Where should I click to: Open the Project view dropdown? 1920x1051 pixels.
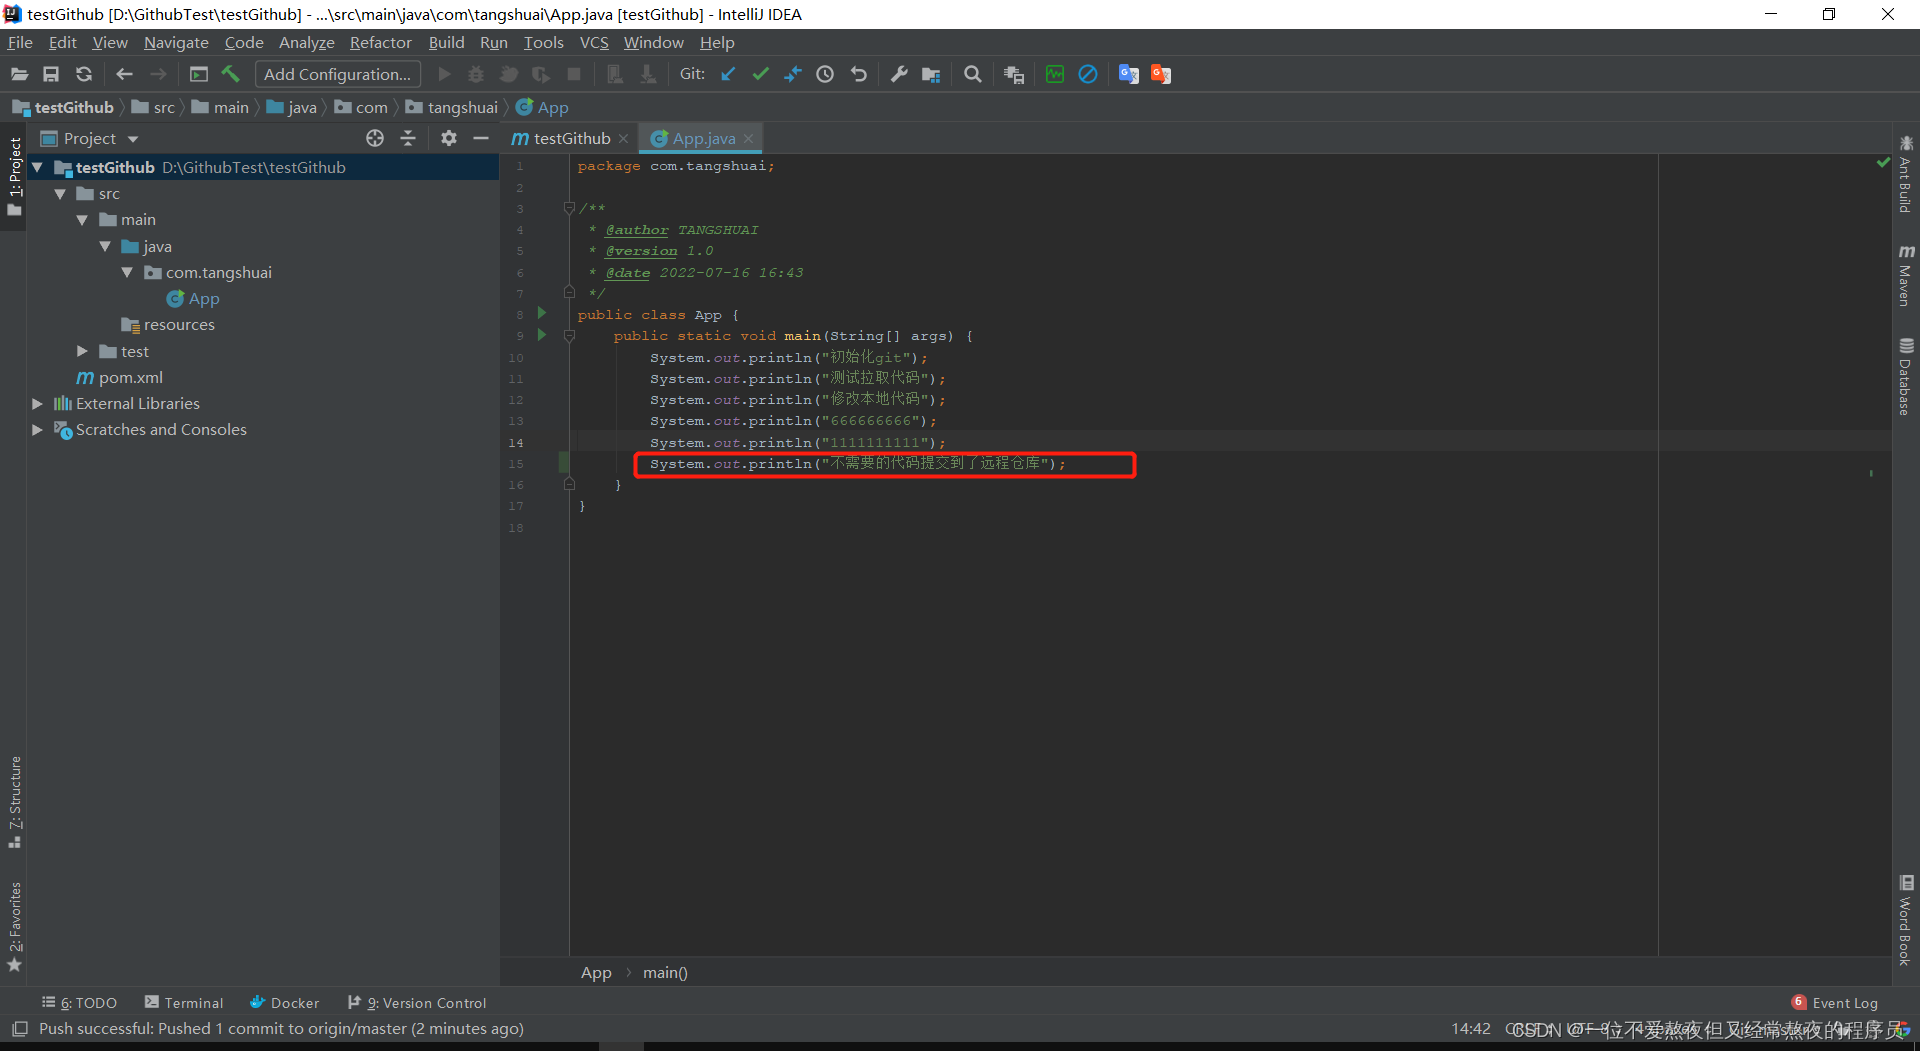(x=133, y=139)
